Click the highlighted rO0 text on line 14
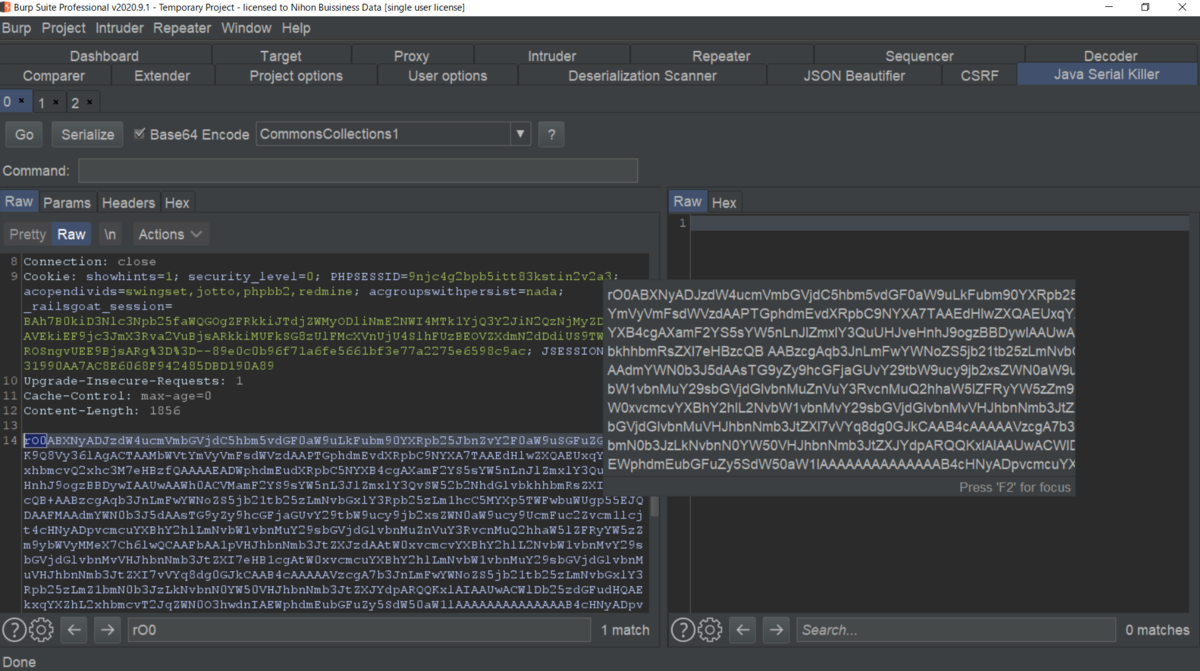 pos(35,440)
